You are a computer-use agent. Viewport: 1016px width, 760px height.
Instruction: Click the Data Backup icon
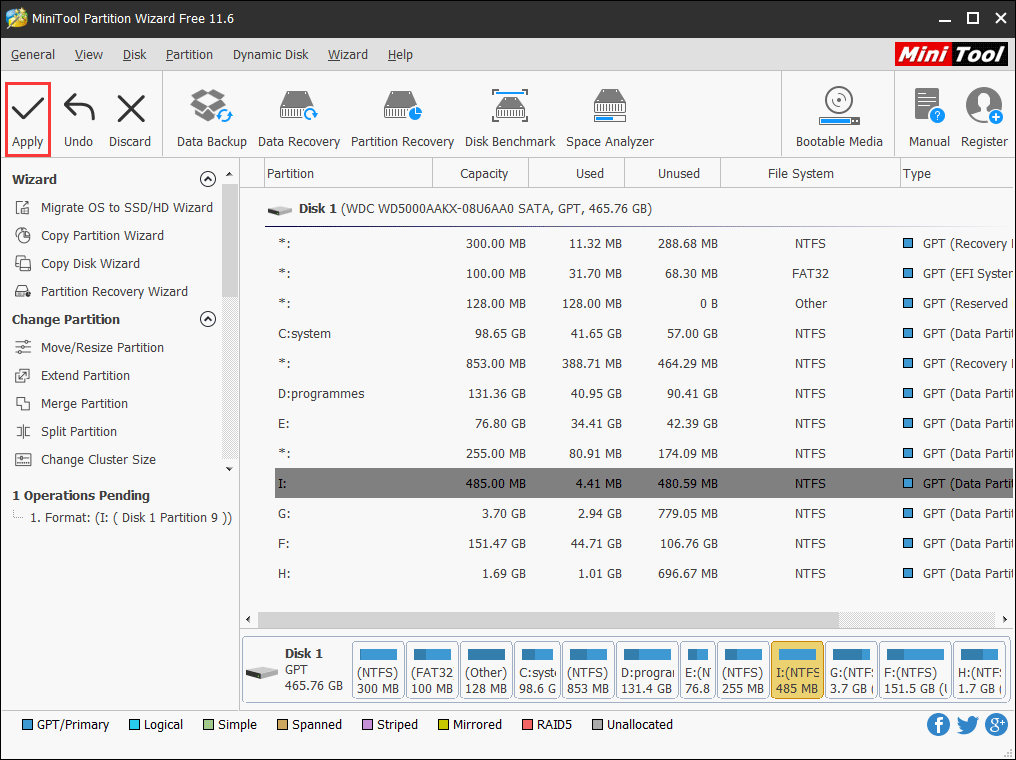(211, 115)
